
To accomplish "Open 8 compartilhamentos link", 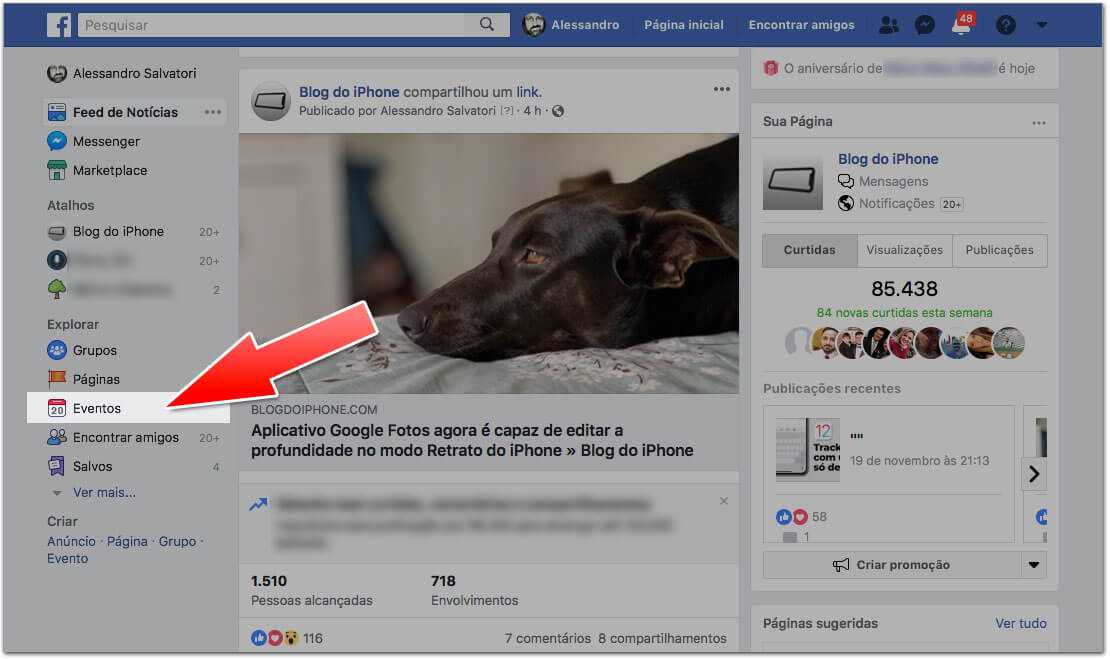I will coord(662,638).
